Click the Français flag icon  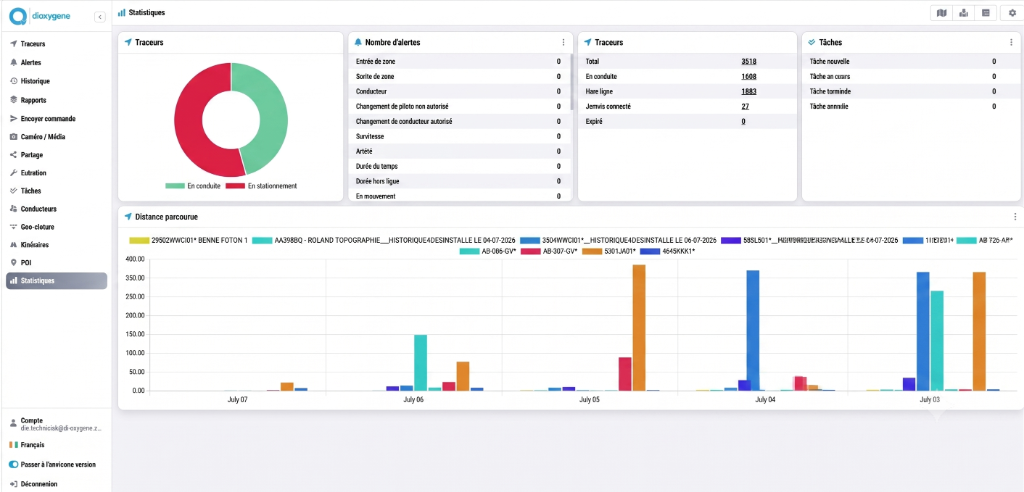[x=13, y=445]
